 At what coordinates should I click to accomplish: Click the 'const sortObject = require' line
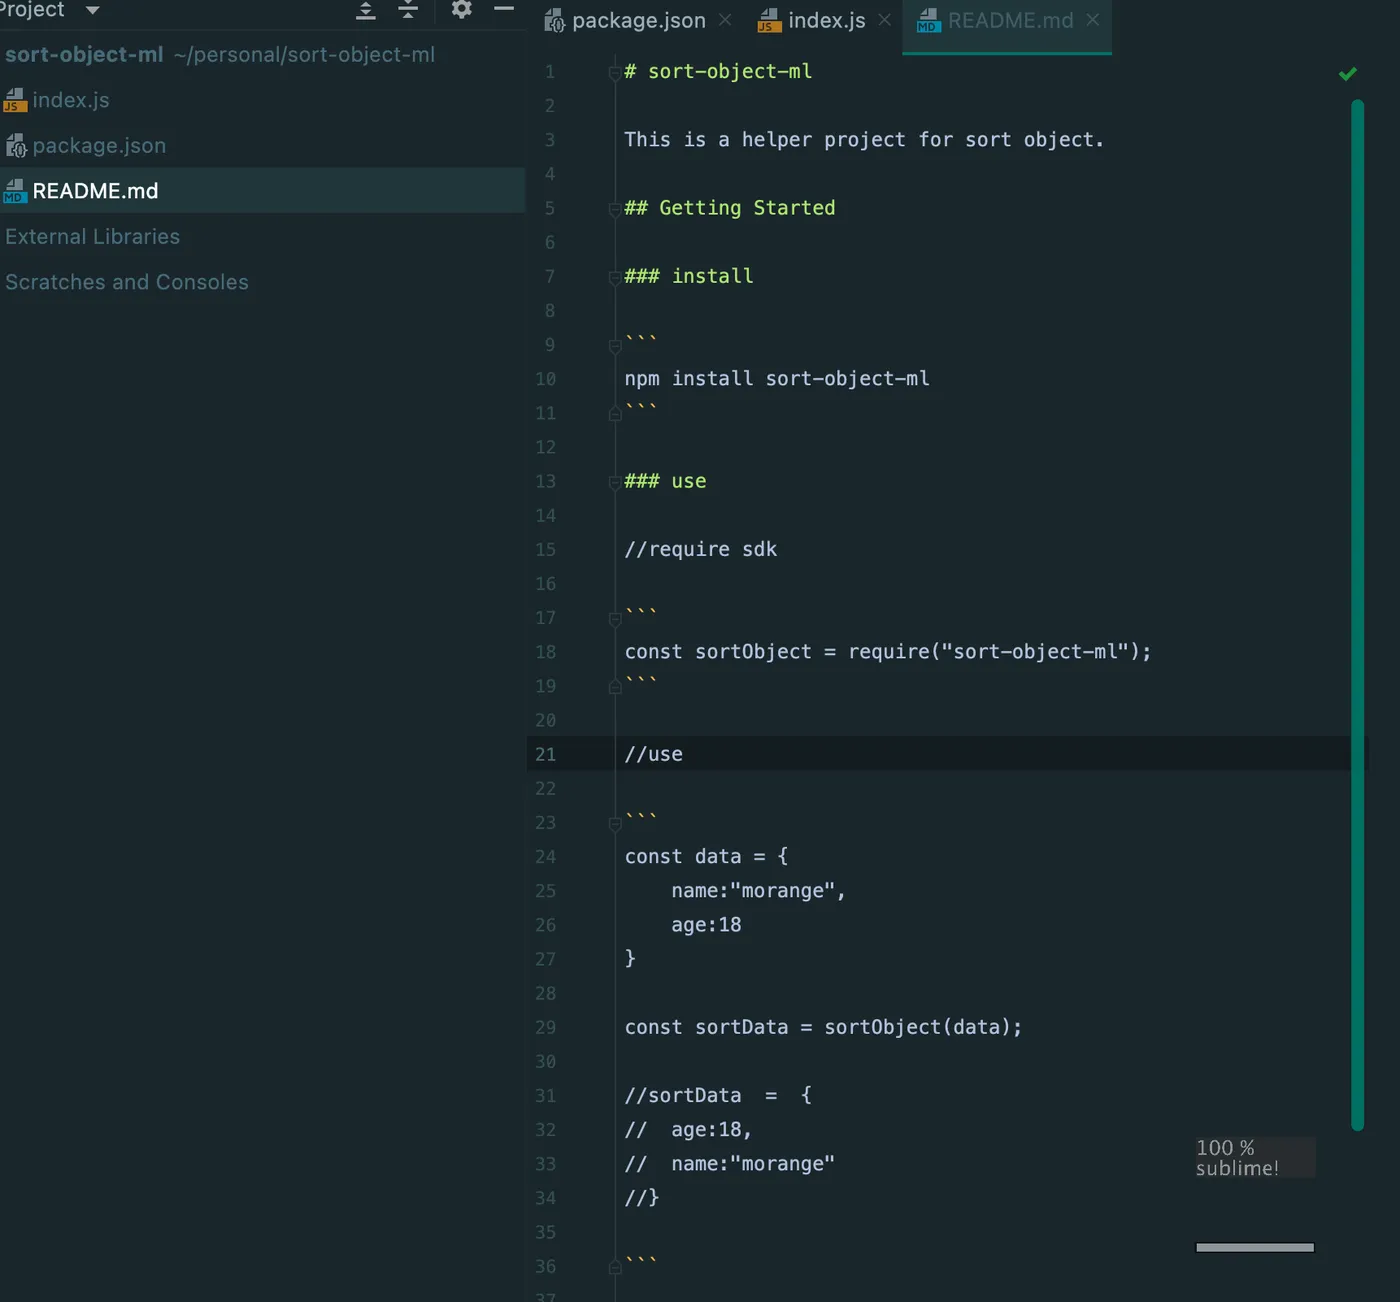tap(888, 651)
